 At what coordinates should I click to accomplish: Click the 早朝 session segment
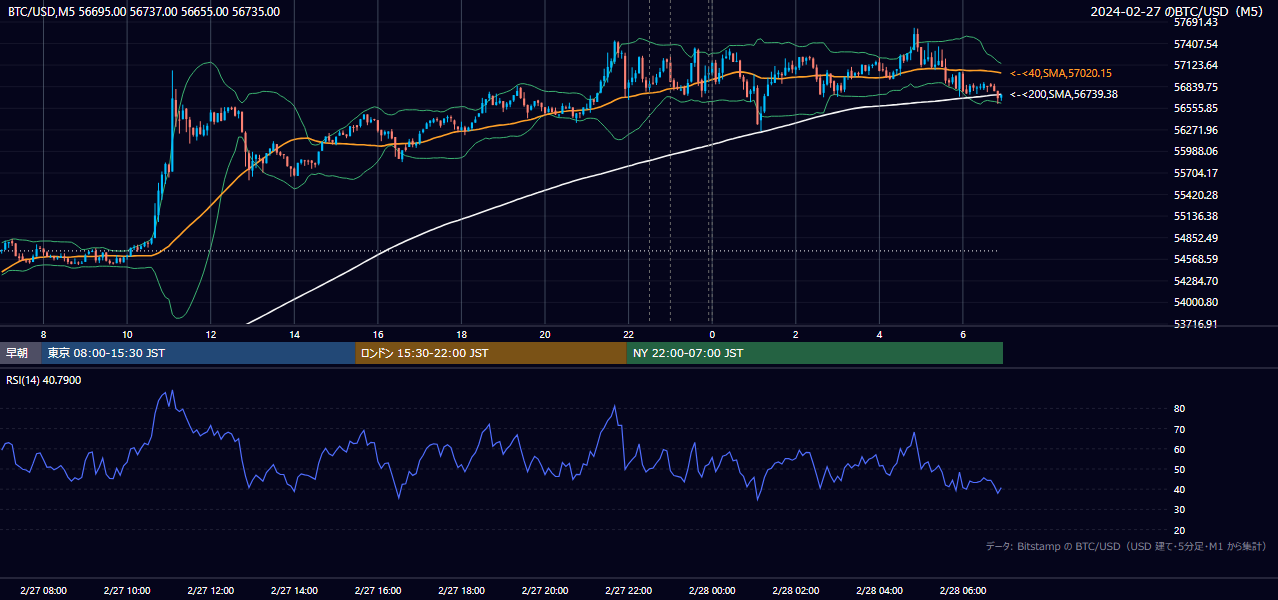click(x=20, y=353)
